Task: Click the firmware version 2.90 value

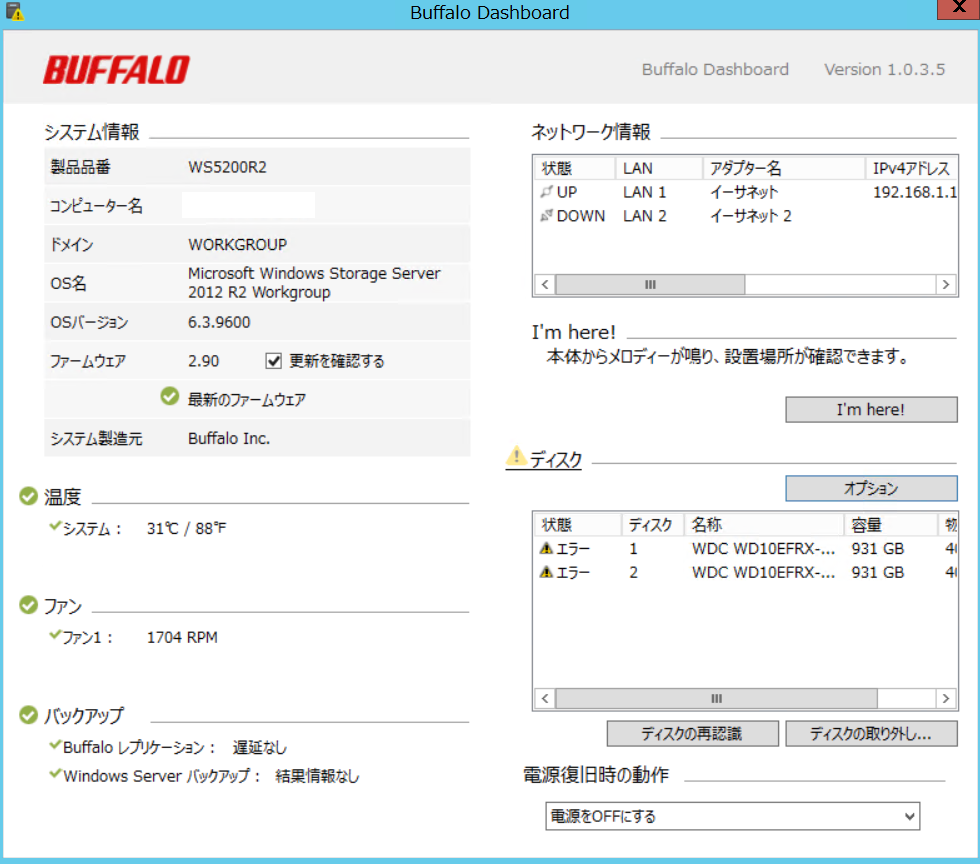Action: (x=204, y=361)
